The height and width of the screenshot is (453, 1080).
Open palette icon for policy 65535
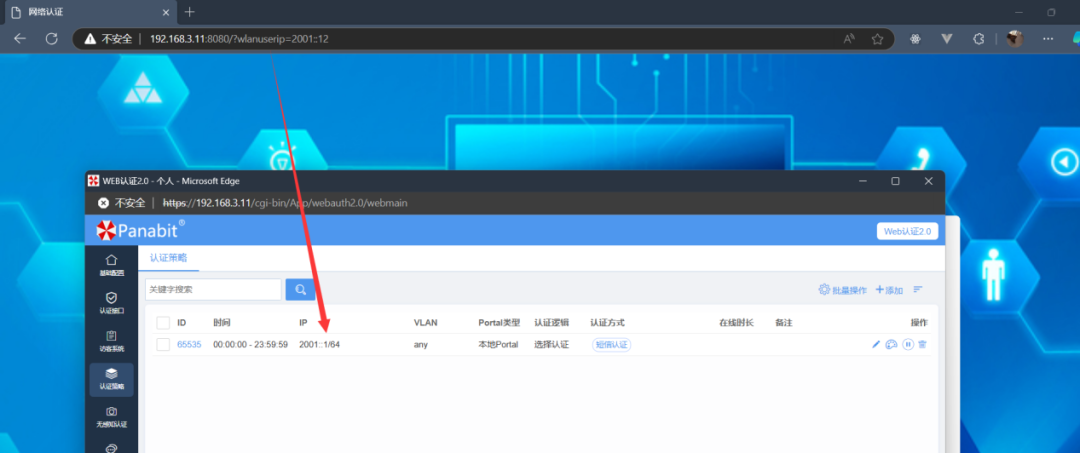(891, 344)
